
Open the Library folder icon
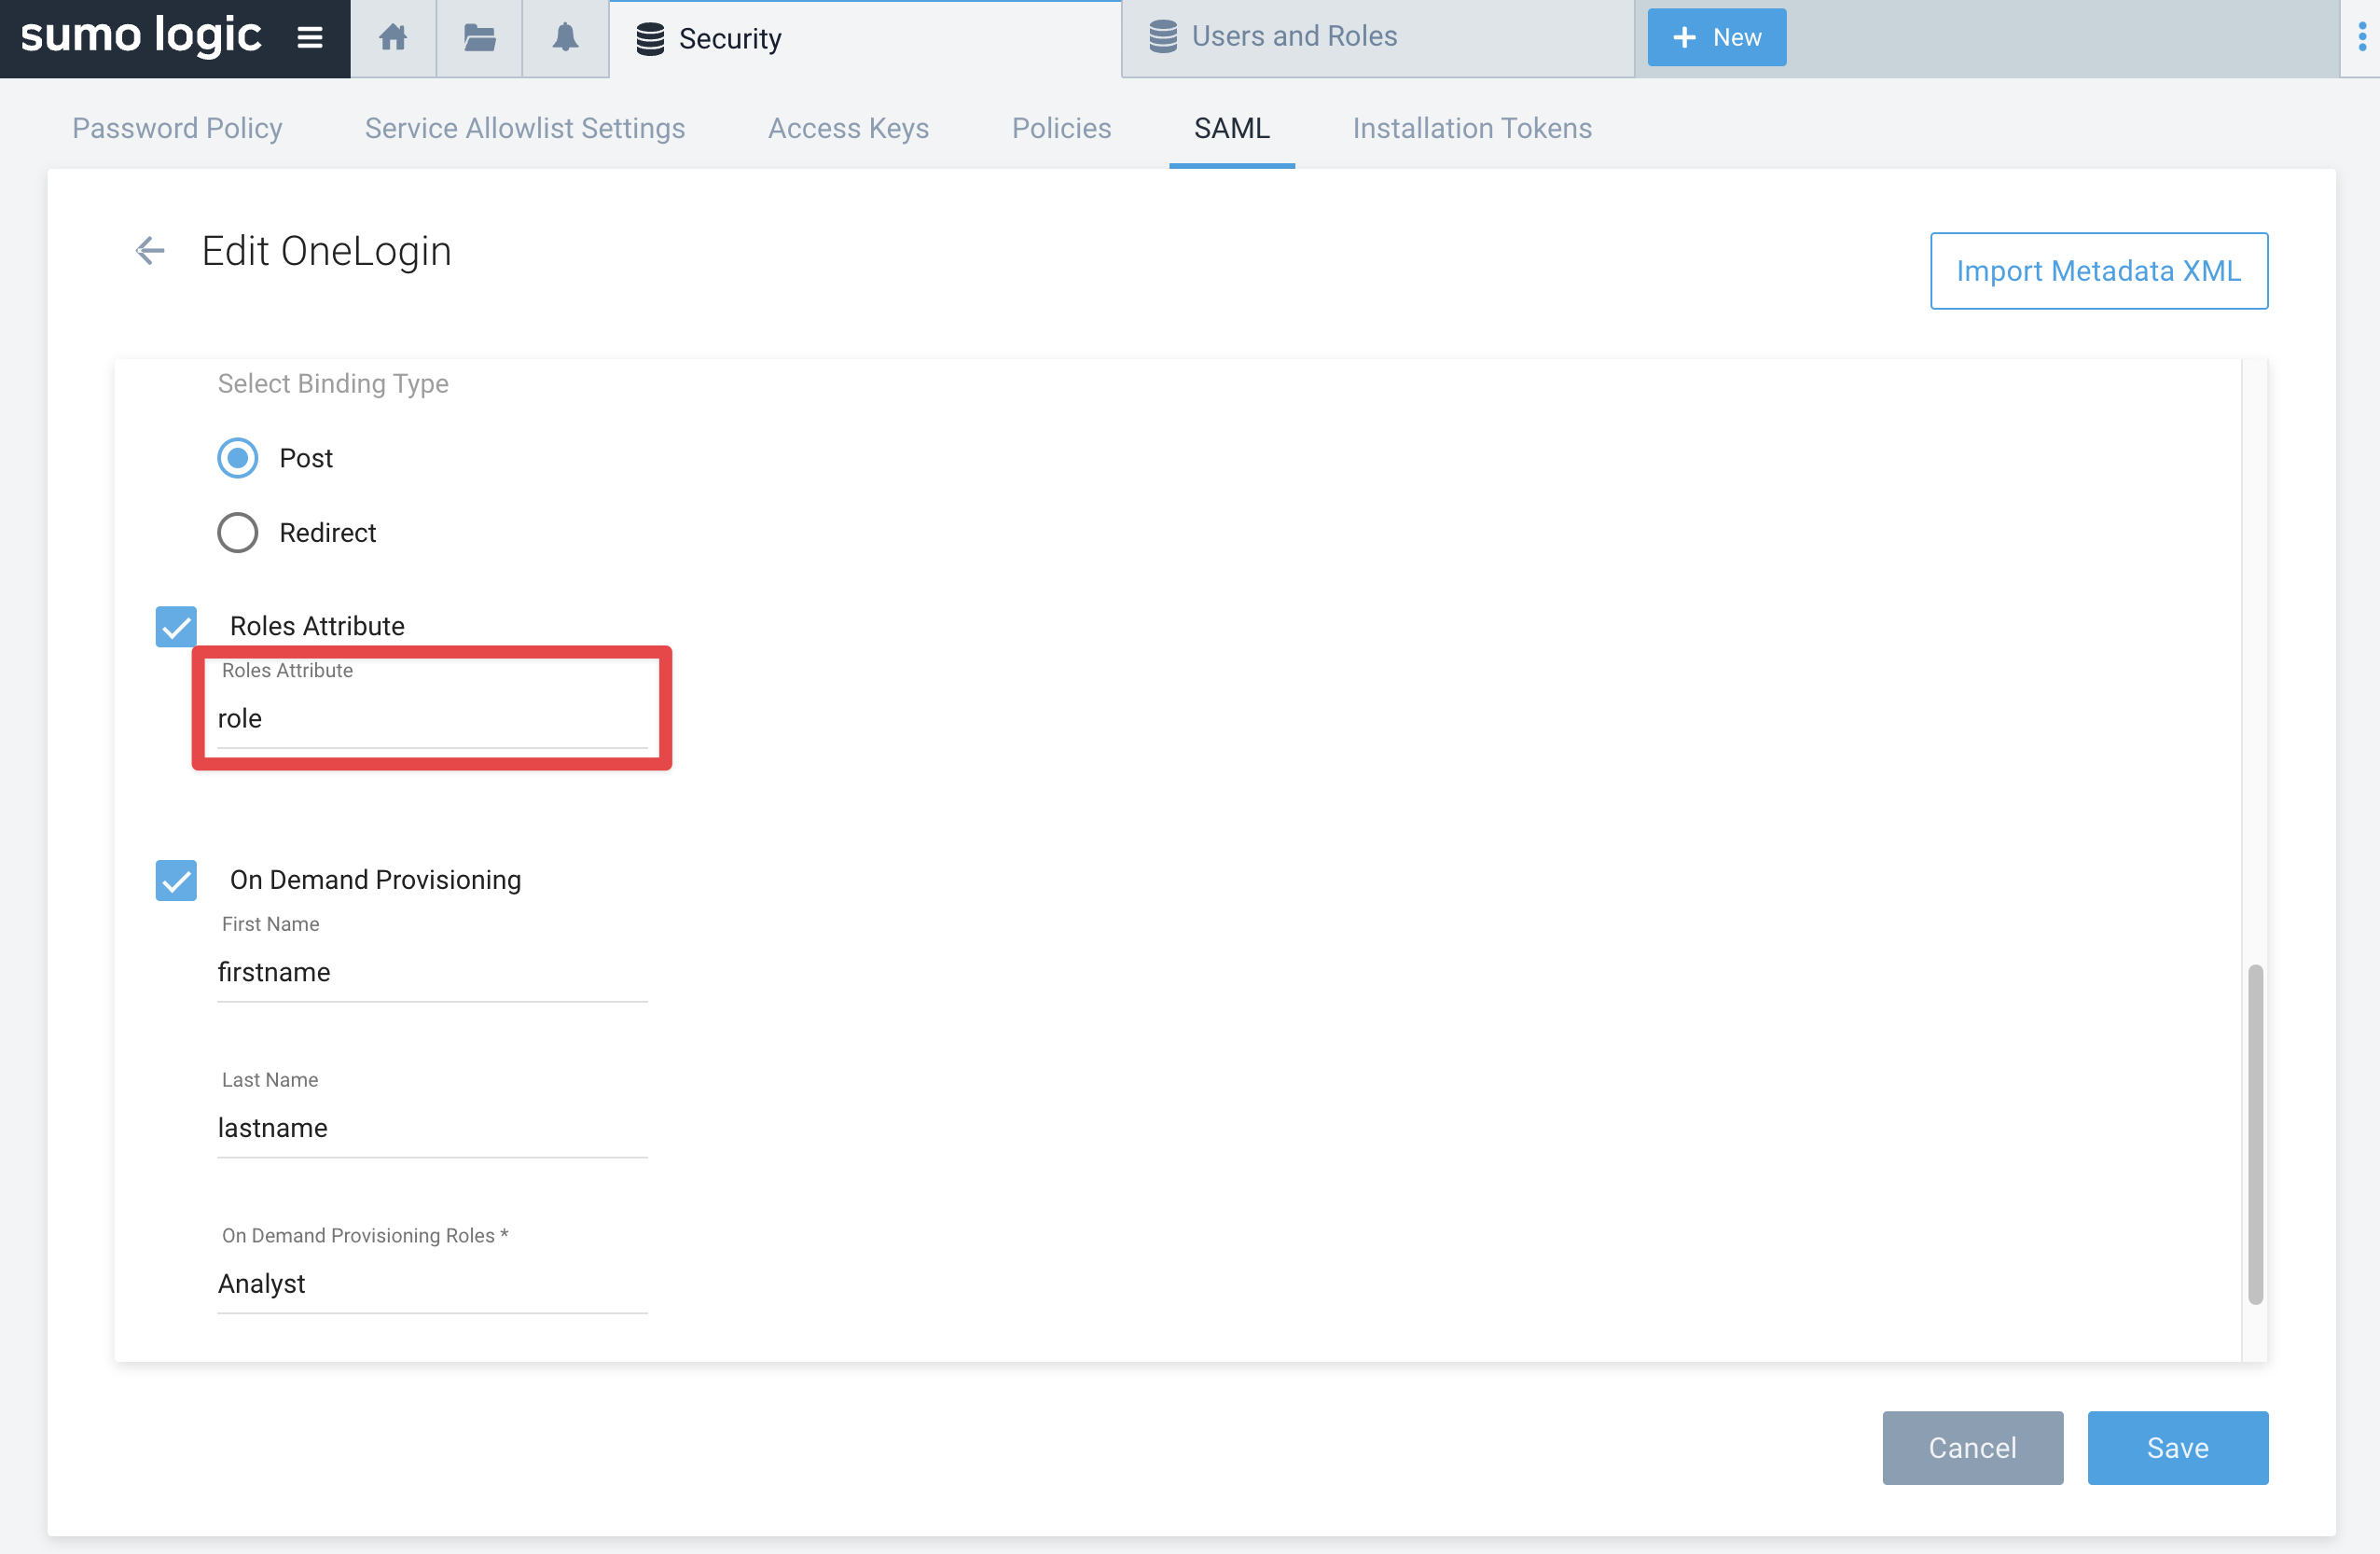[479, 38]
